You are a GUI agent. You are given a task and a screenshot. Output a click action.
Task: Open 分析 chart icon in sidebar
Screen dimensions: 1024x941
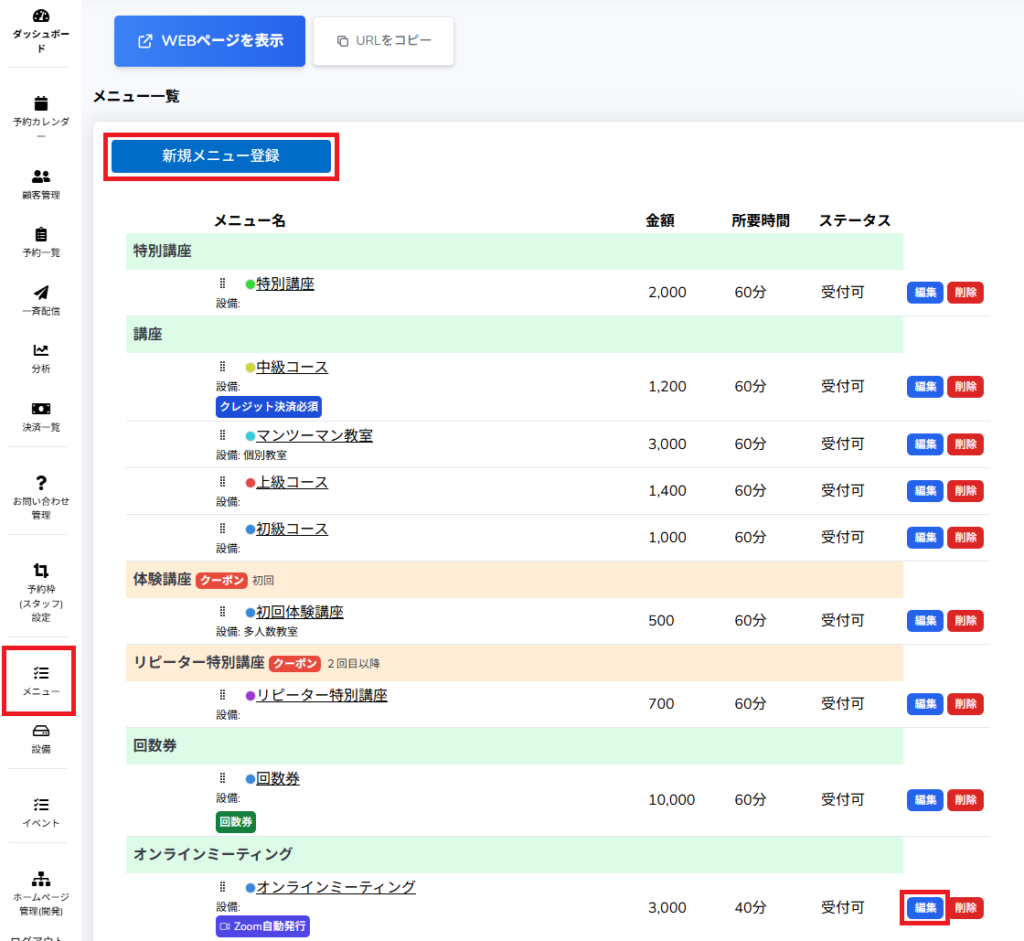pyautogui.click(x=41, y=351)
